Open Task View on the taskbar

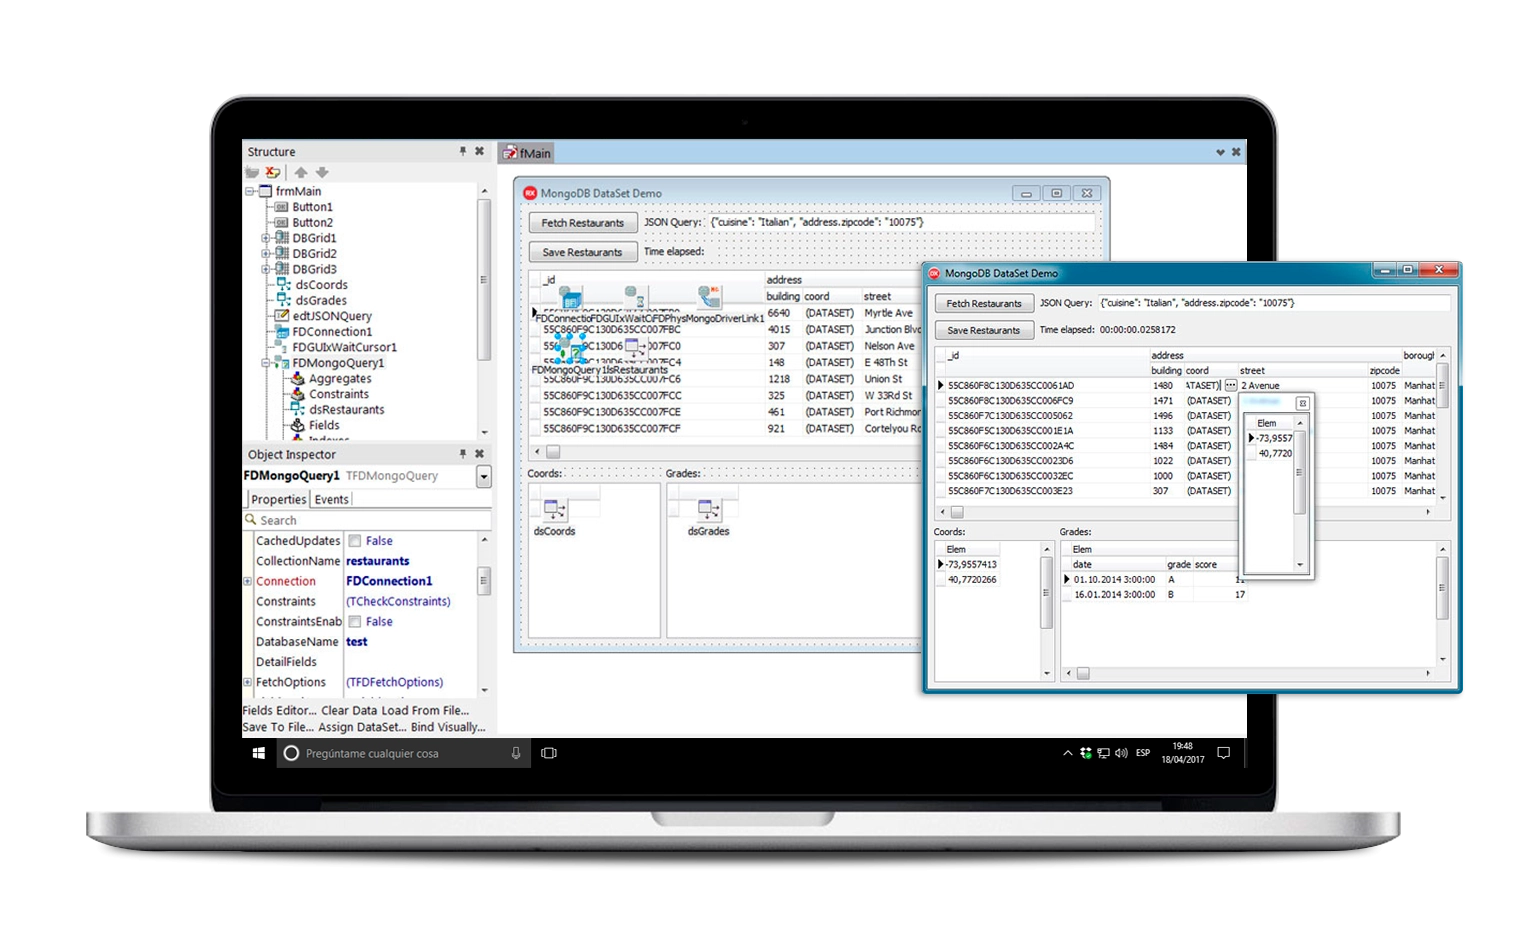click(549, 753)
